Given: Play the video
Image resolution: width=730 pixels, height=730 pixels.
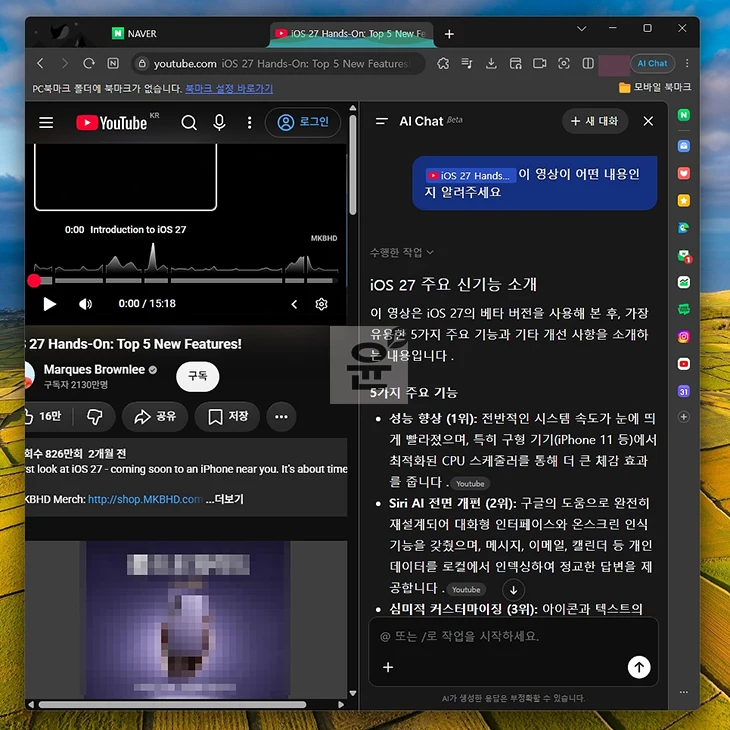Looking at the screenshot, I should pyautogui.click(x=49, y=304).
